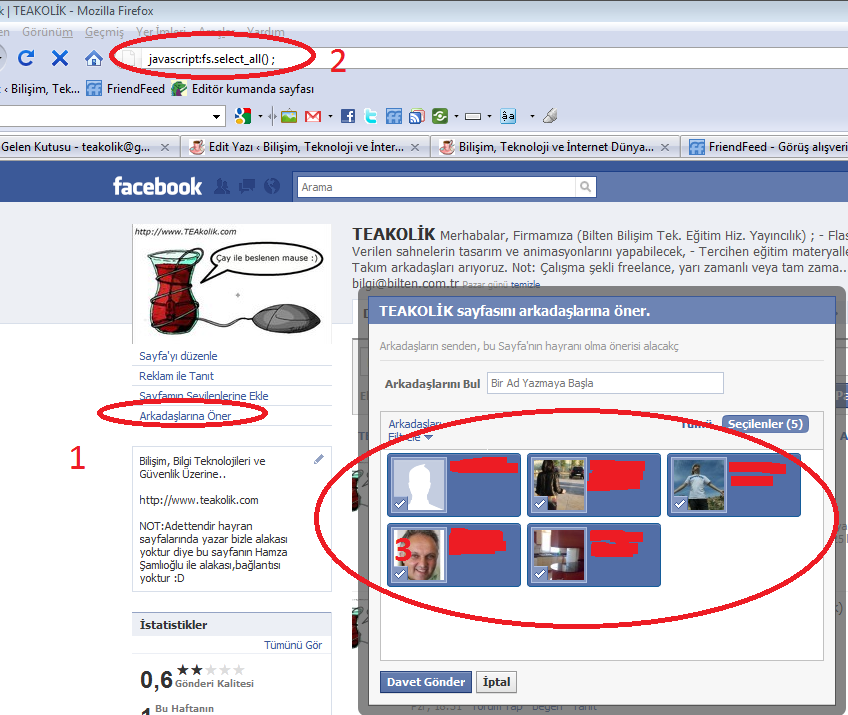This screenshot has width=848, height=715.
Task: Expand the blank rectangle icon dropdown
Action: [x=489, y=116]
